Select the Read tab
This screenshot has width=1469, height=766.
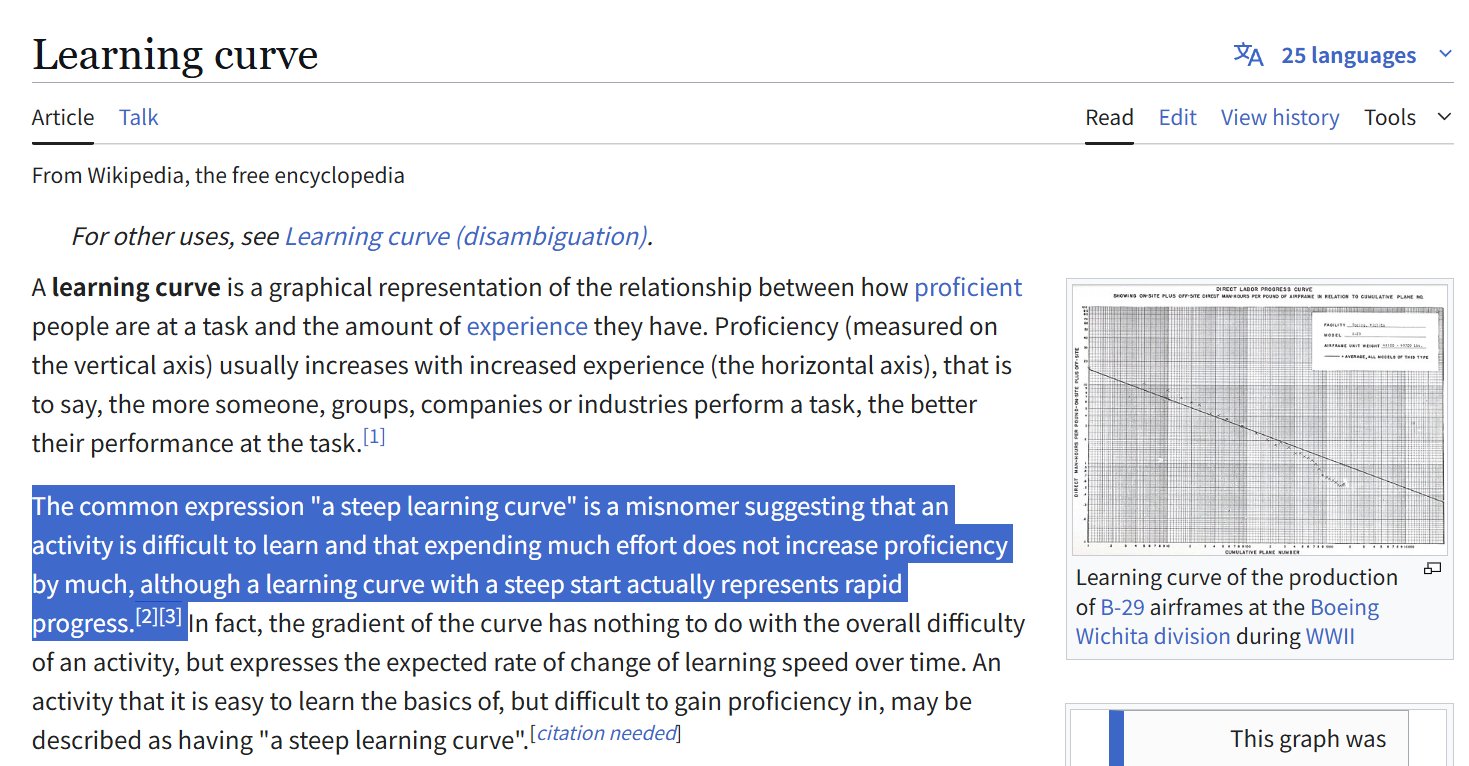pyautogui.click(x=1109, y=118)
